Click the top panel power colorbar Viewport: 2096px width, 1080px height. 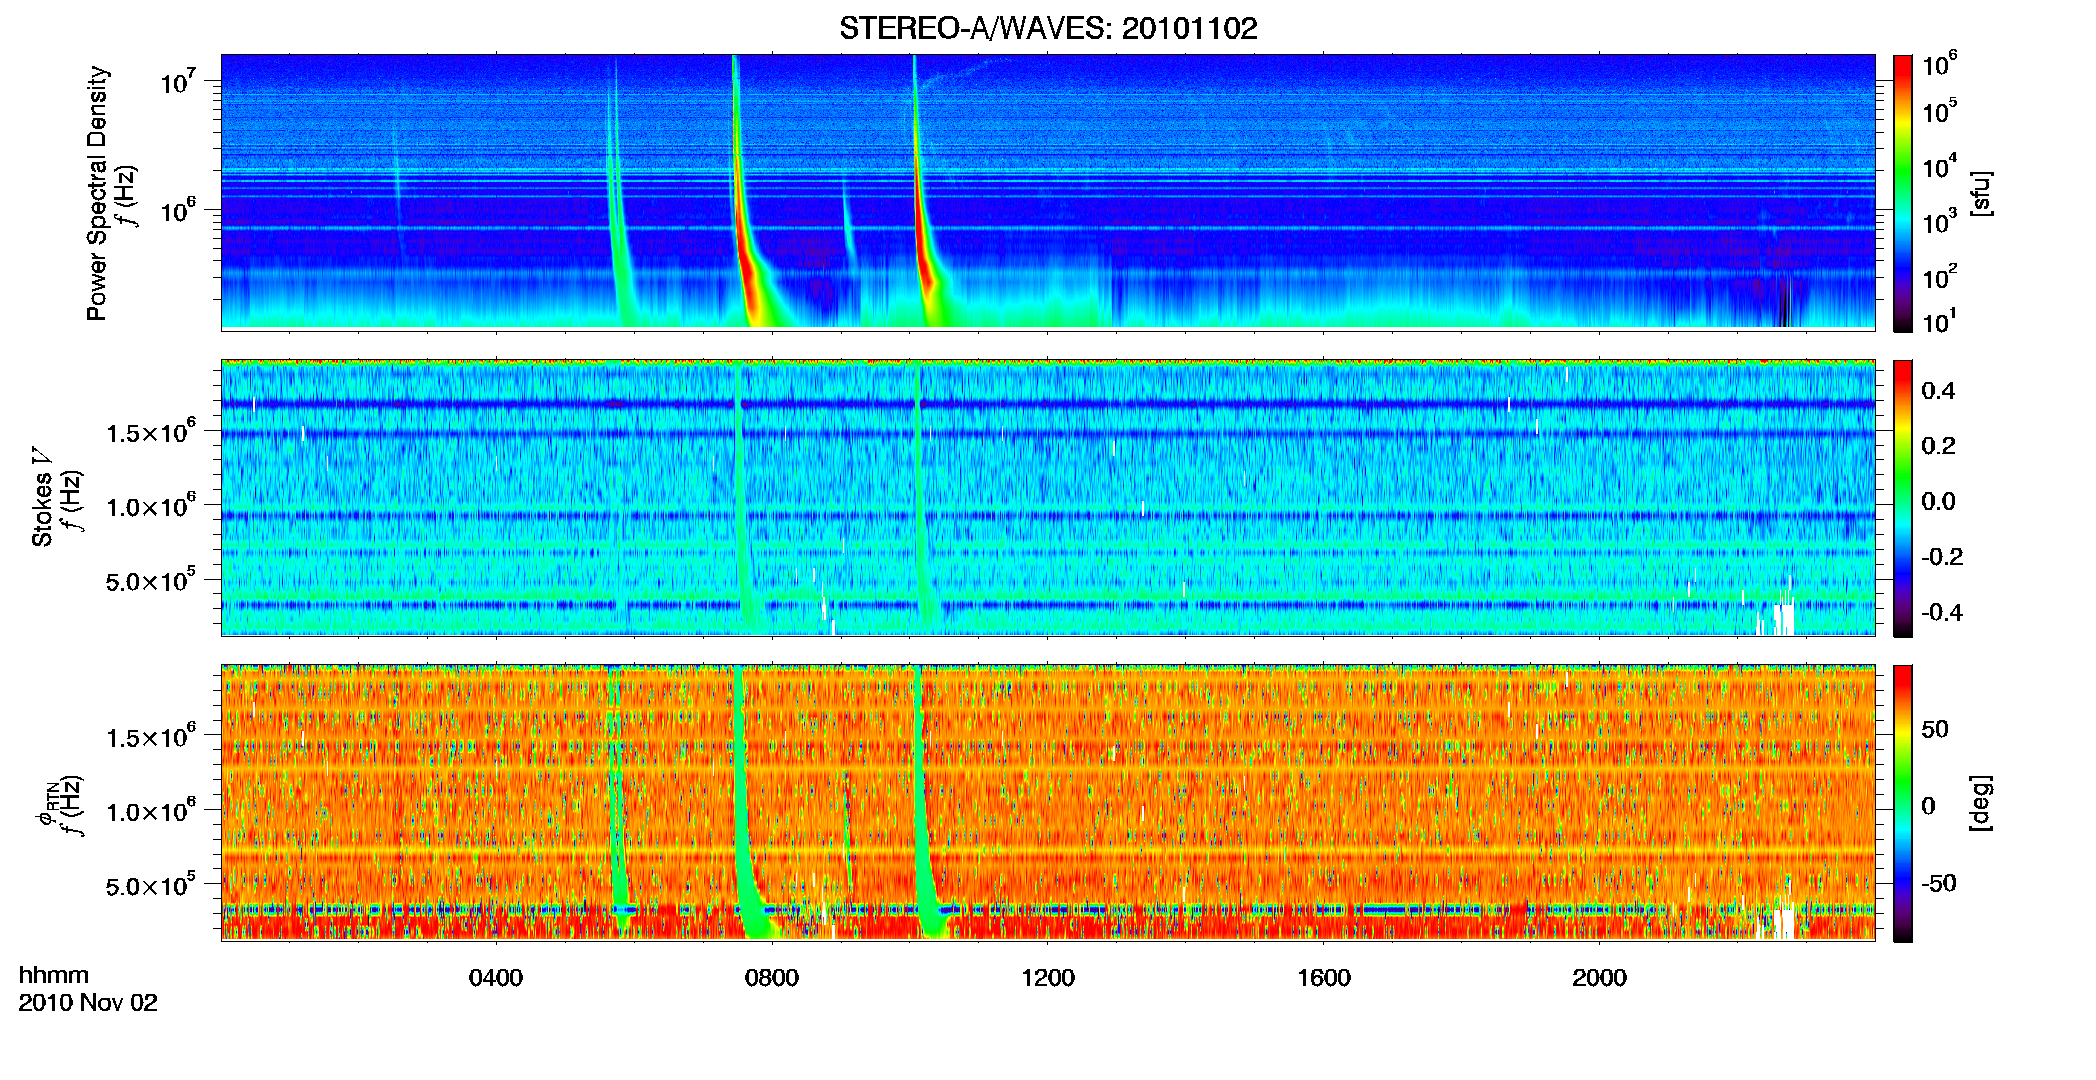pos(1903,193)
